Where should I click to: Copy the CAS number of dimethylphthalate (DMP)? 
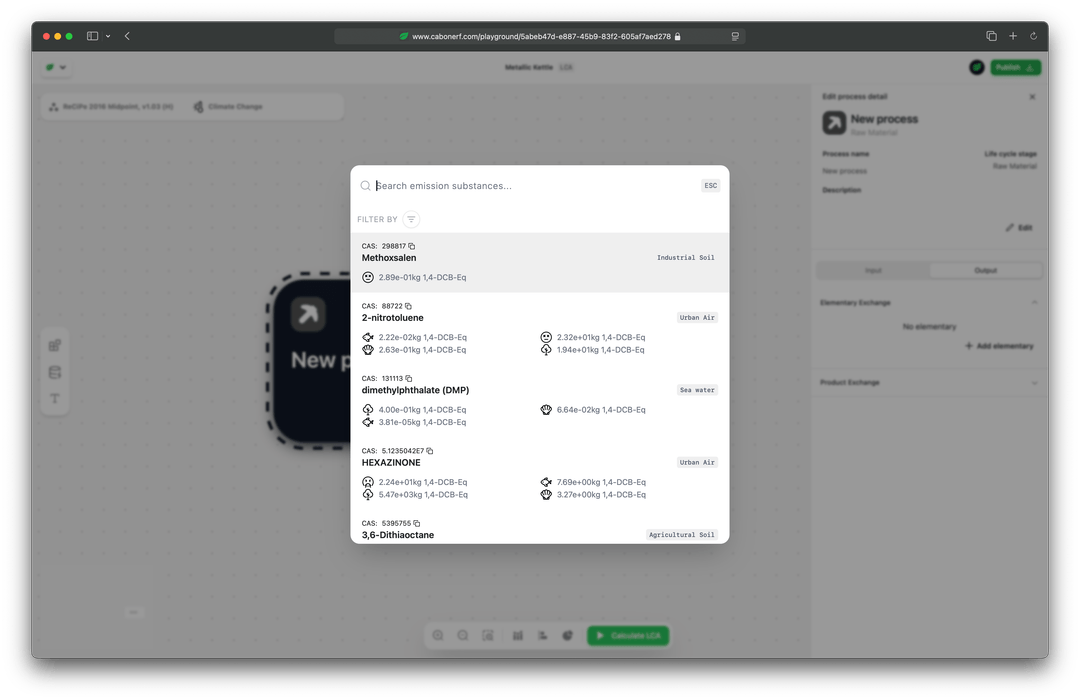tap(408, 378)
